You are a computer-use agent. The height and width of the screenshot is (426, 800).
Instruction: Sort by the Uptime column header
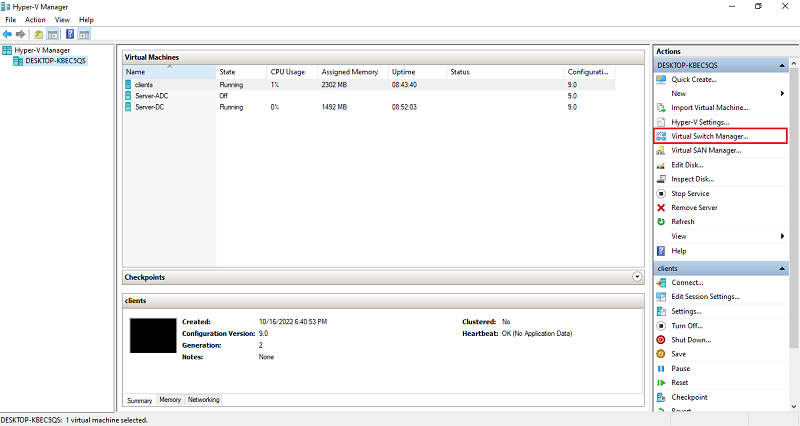click(417, 72)
